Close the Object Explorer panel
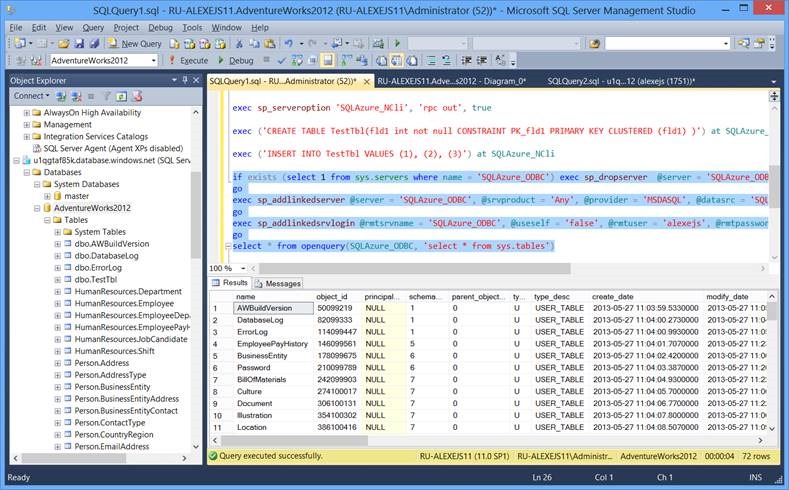Screen dimensions: 789x490 (x=196, y=80)
